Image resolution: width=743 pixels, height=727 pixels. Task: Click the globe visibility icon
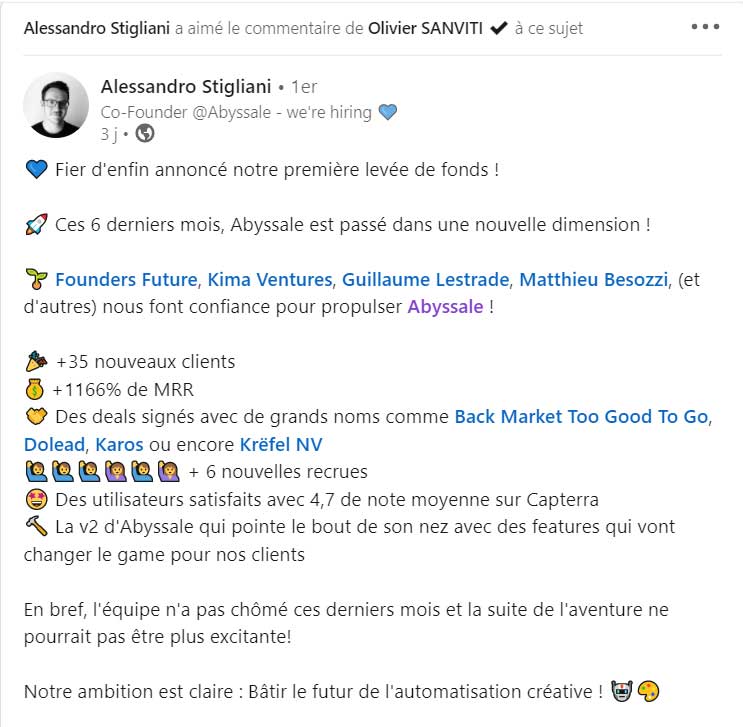(x=145, y=134)
